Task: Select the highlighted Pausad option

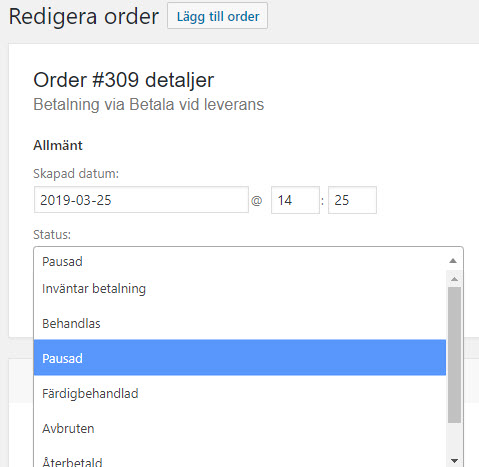Action: [x=240, y=357]
